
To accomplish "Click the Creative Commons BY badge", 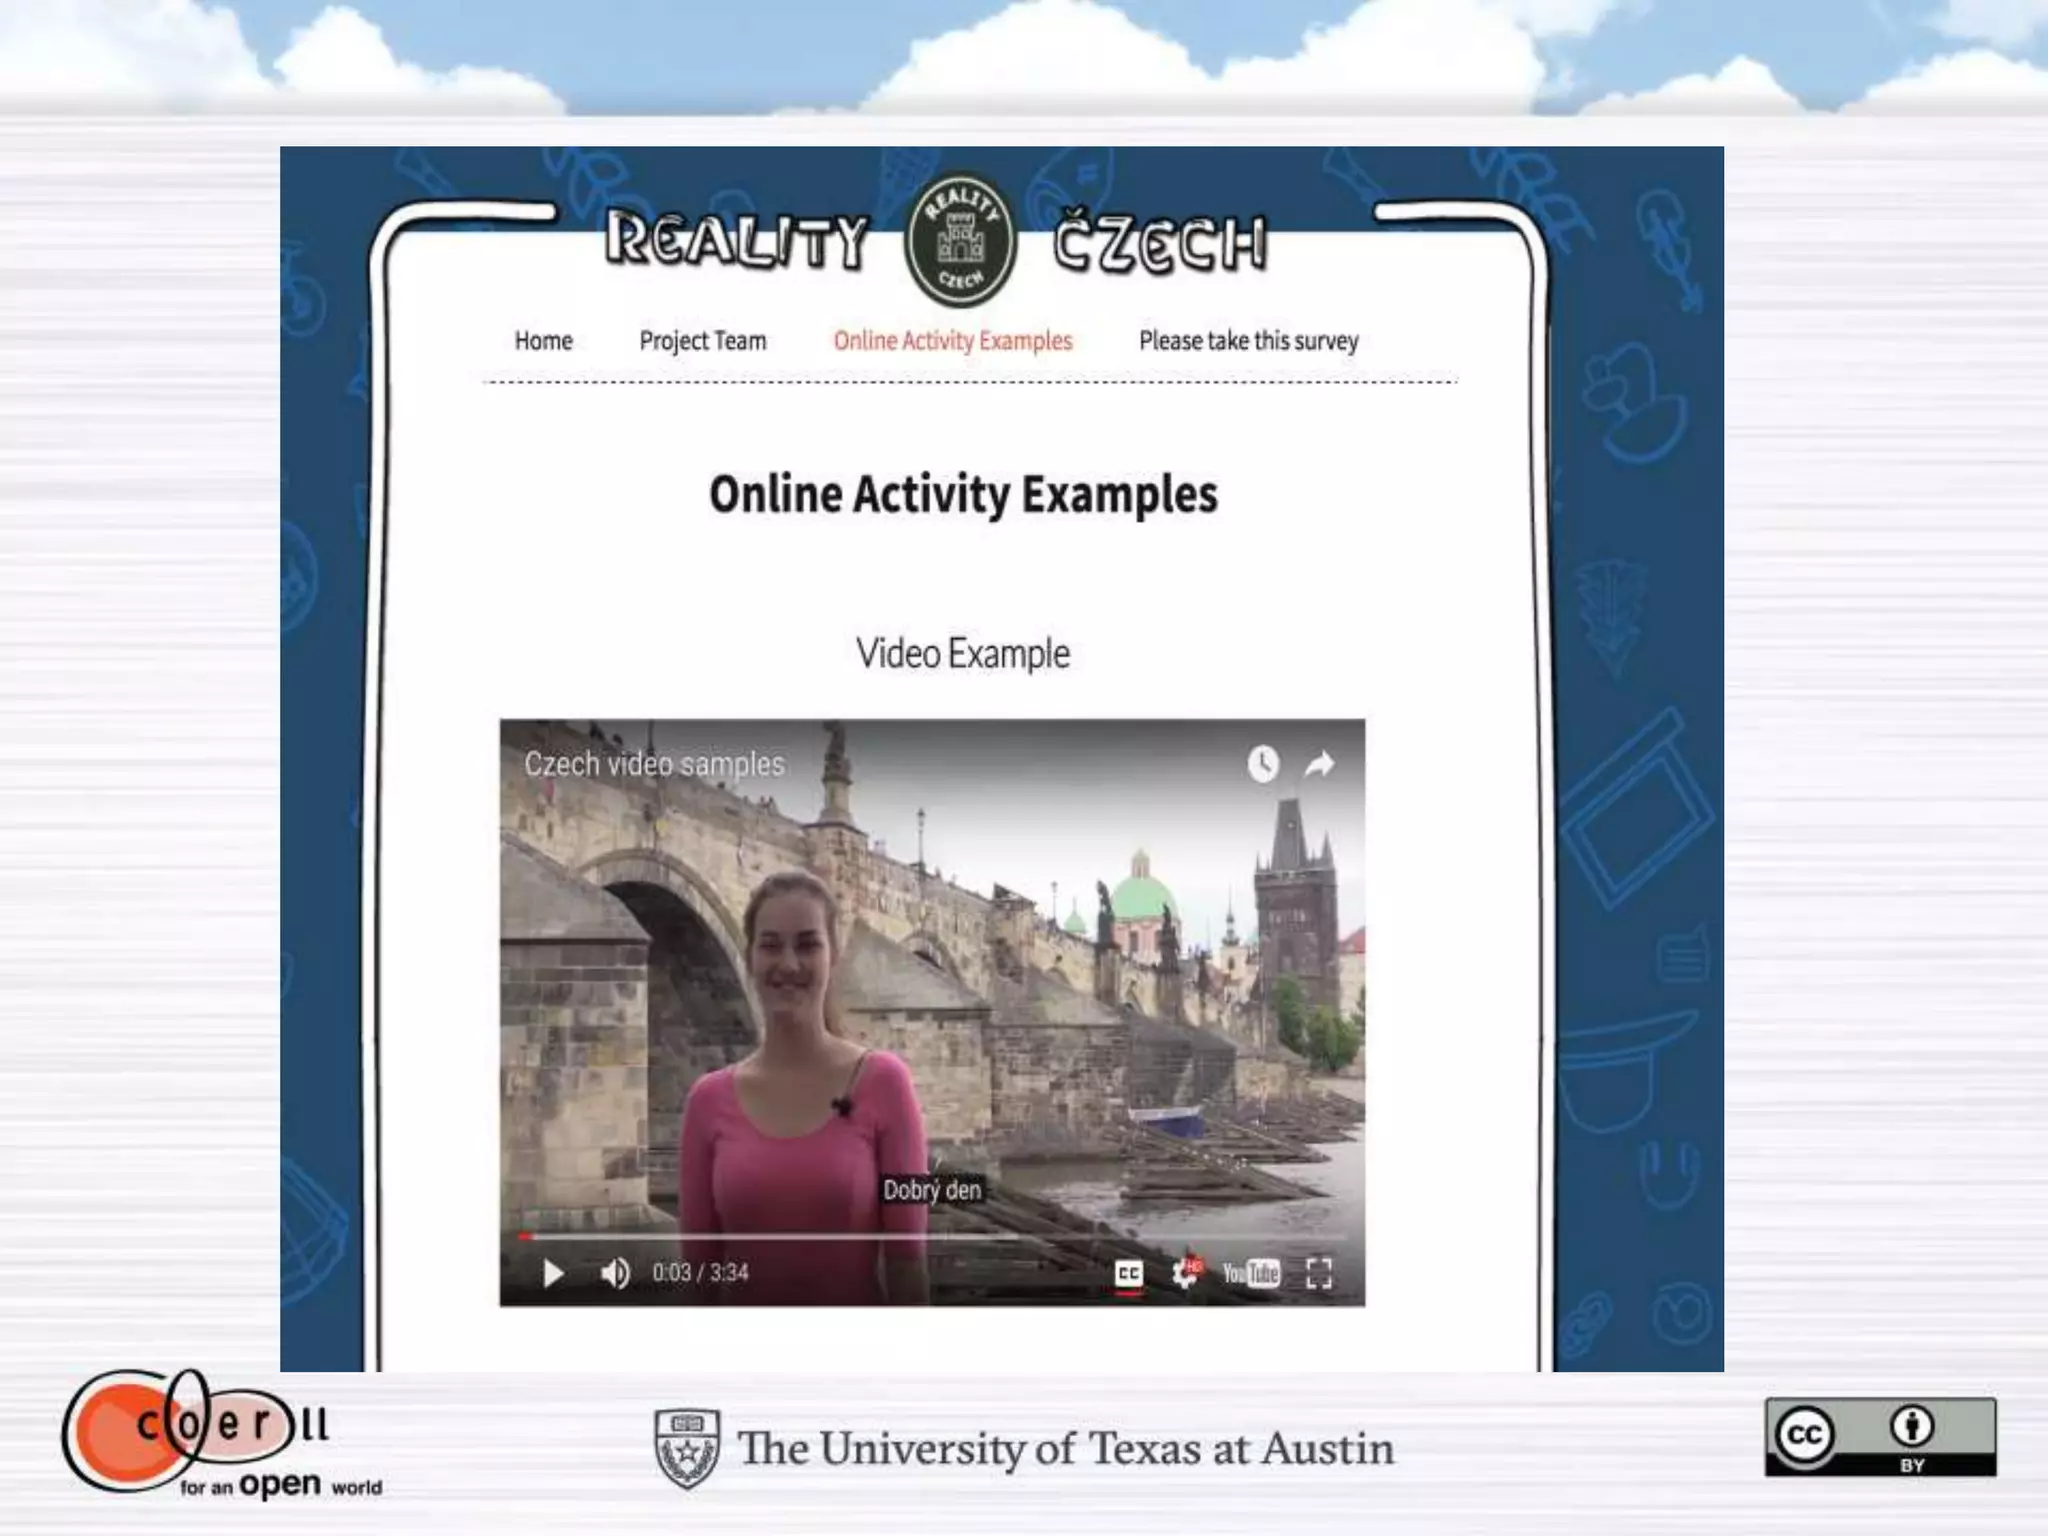I will click(1879, 1437).
